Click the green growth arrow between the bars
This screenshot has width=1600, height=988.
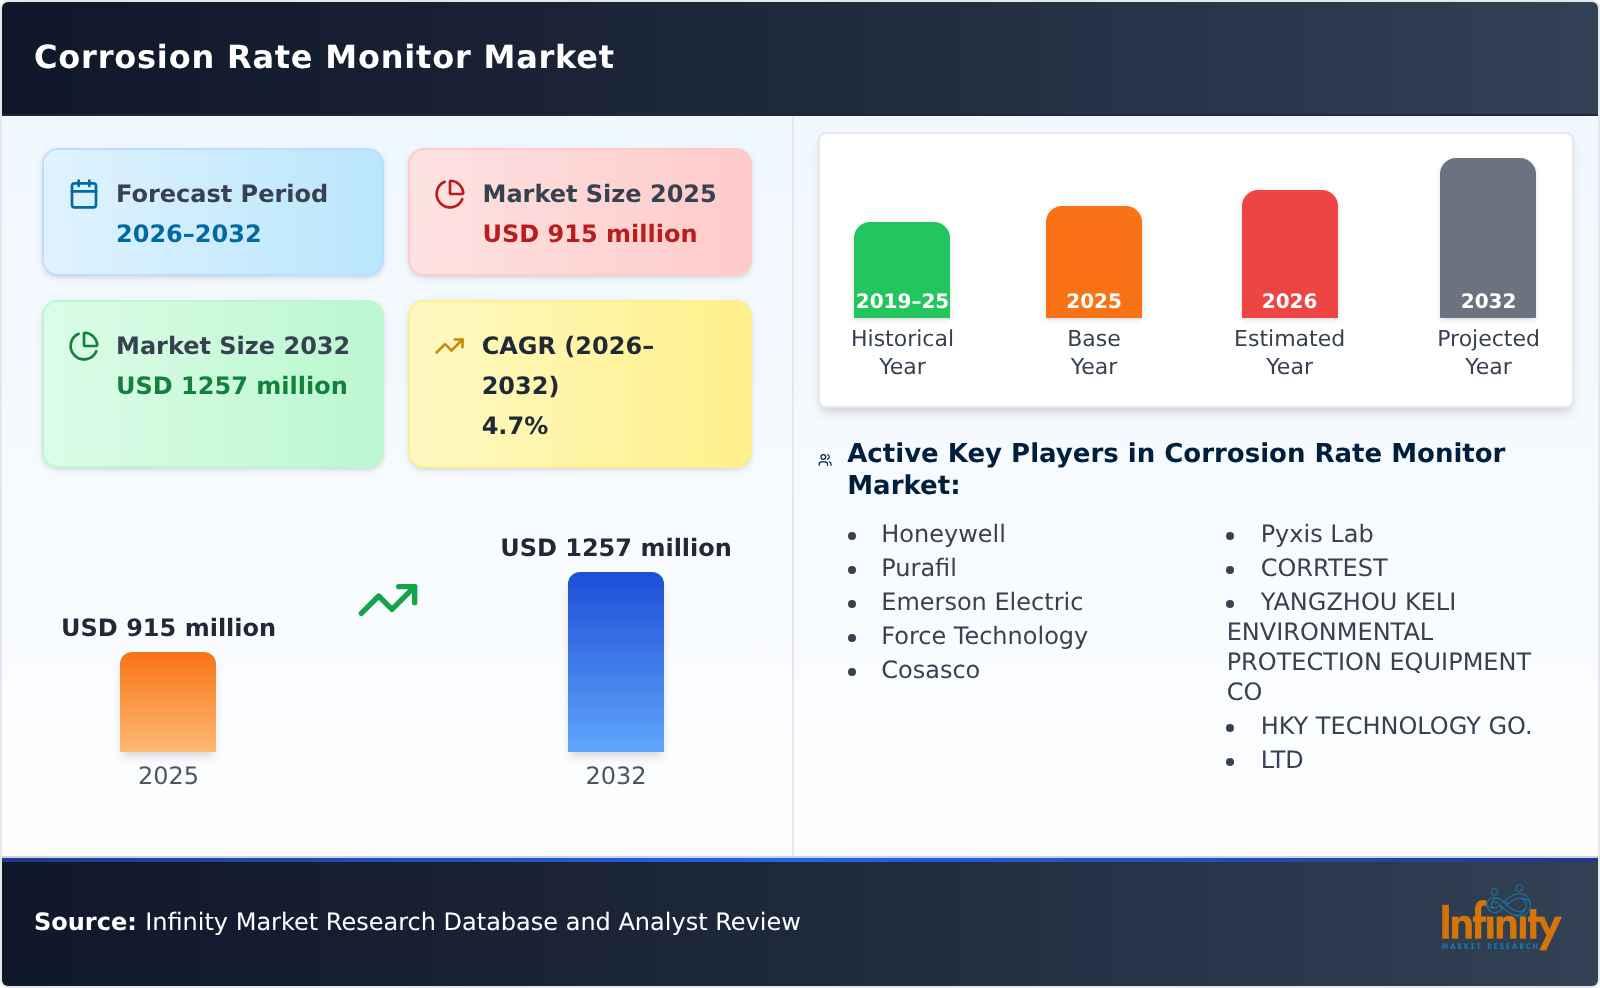click(x=390, y=600)
